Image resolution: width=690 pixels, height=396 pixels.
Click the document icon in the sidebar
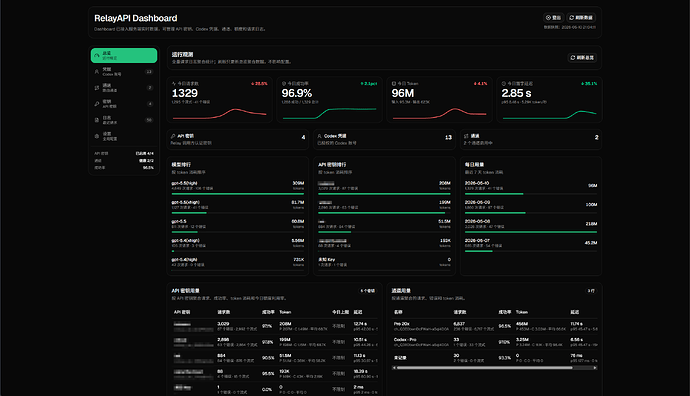point(97,120)
